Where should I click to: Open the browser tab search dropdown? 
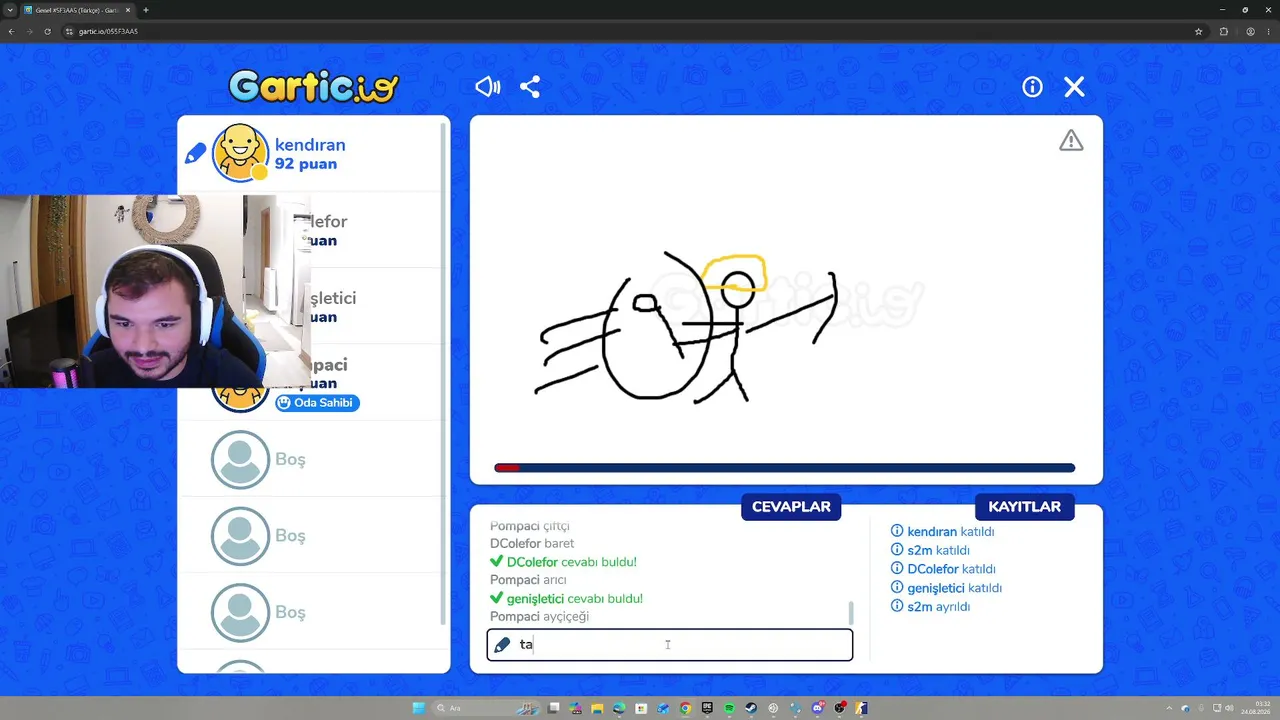pos(10,10)
